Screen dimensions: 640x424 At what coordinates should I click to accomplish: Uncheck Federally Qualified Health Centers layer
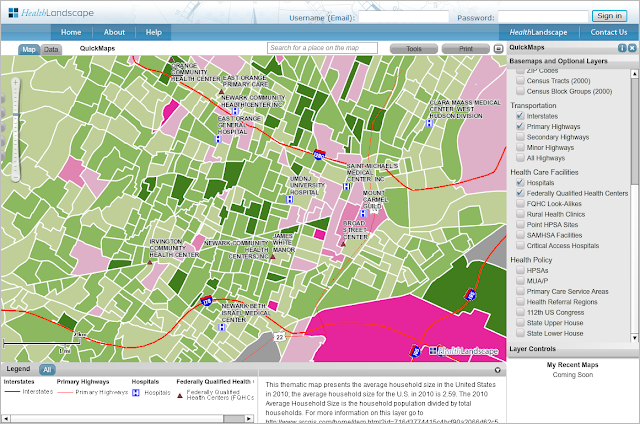coord(520,193)
